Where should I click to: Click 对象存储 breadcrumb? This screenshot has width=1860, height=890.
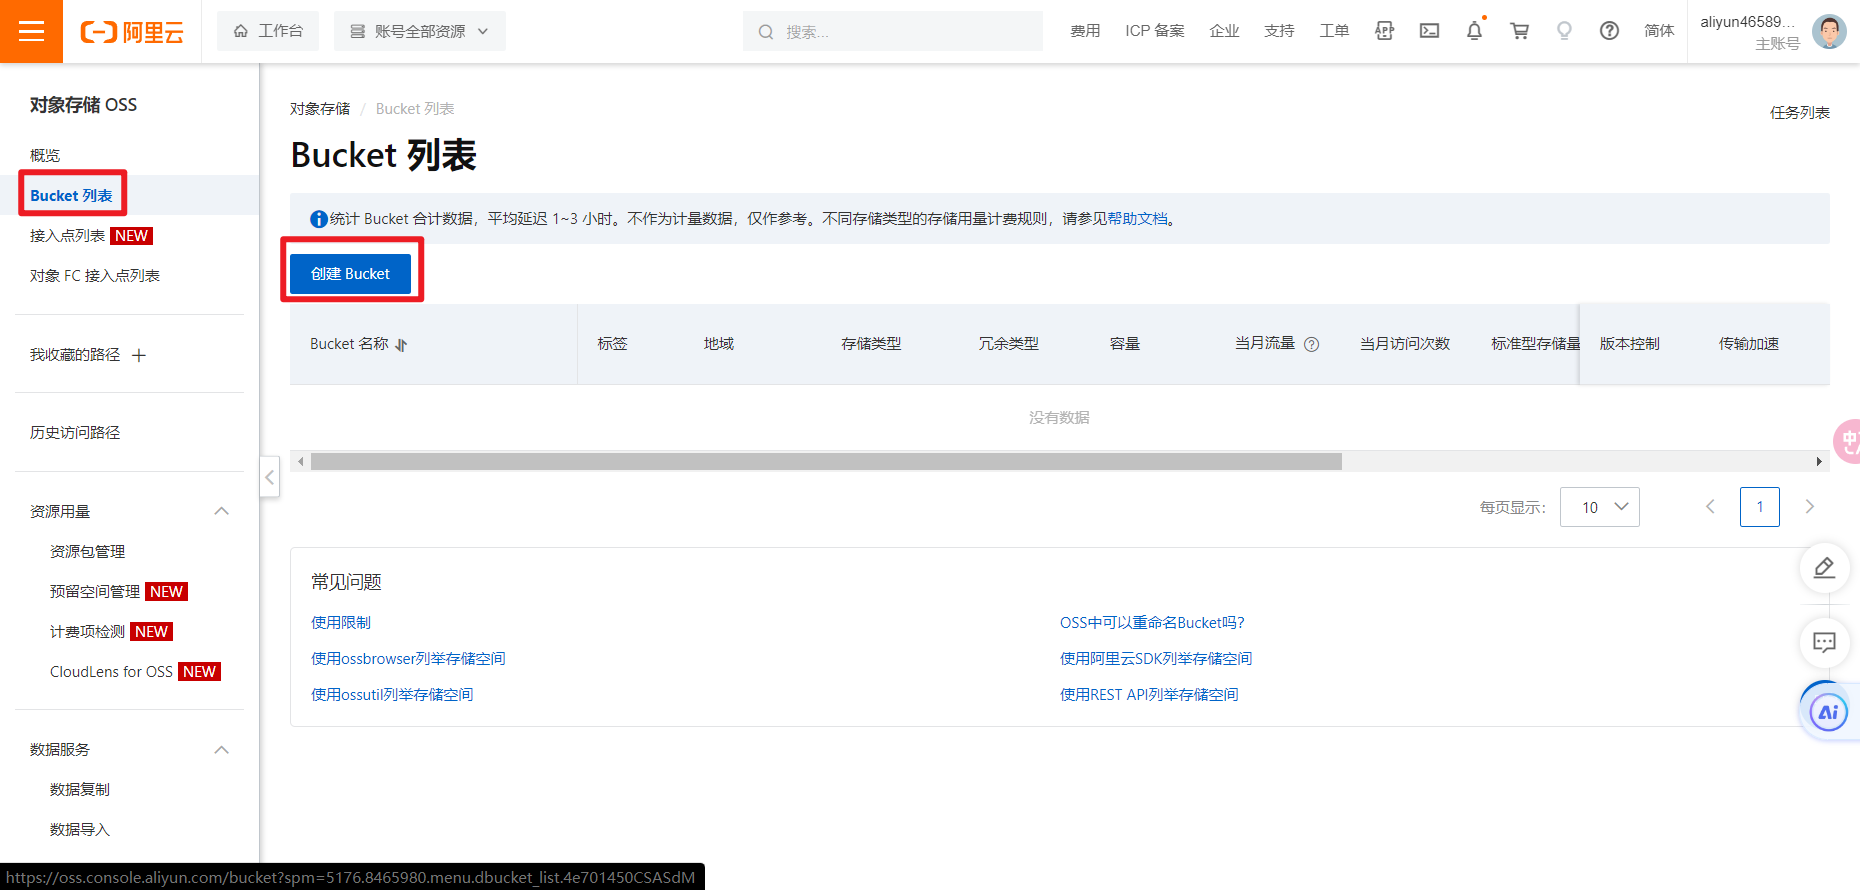[x=320, y=108]
